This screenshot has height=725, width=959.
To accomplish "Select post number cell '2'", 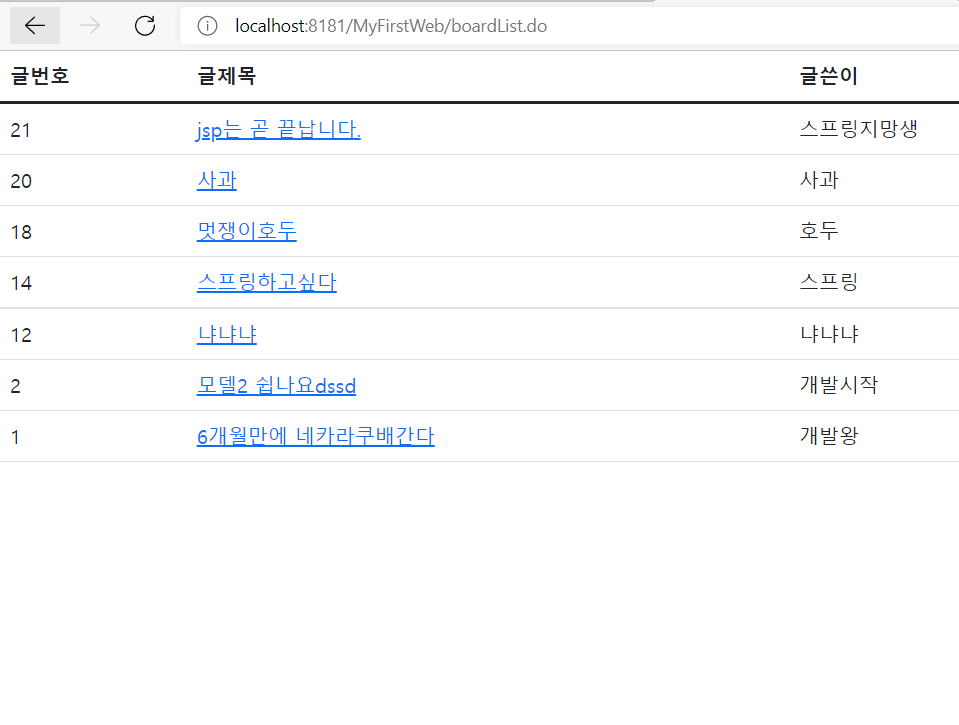I will pos(15,386).
